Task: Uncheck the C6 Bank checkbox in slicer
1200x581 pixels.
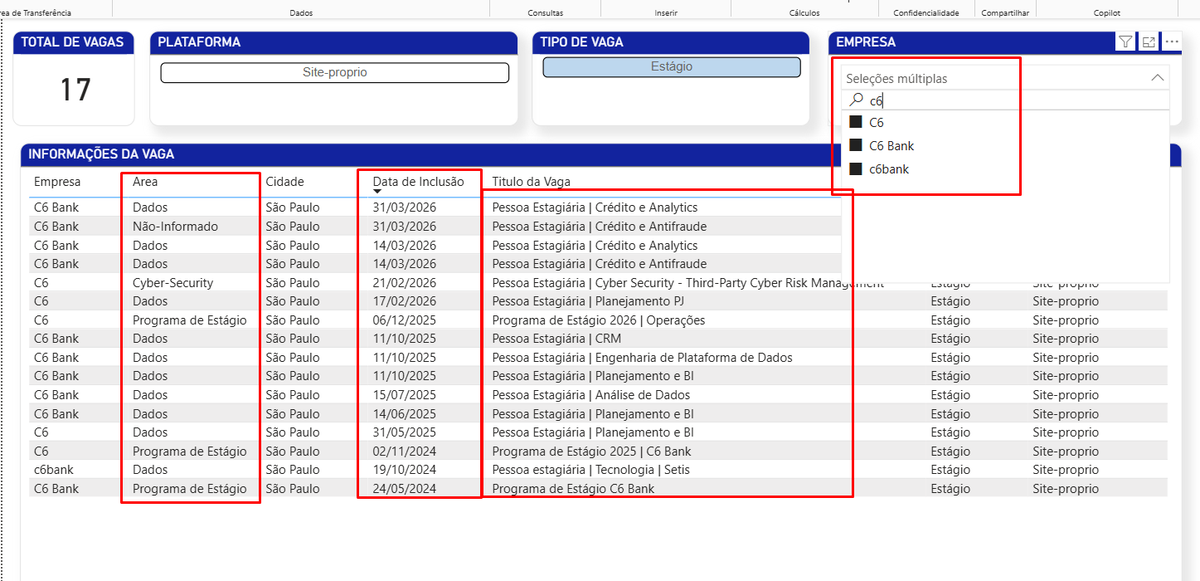Action: pyautogui.click(x=856, y=145)
